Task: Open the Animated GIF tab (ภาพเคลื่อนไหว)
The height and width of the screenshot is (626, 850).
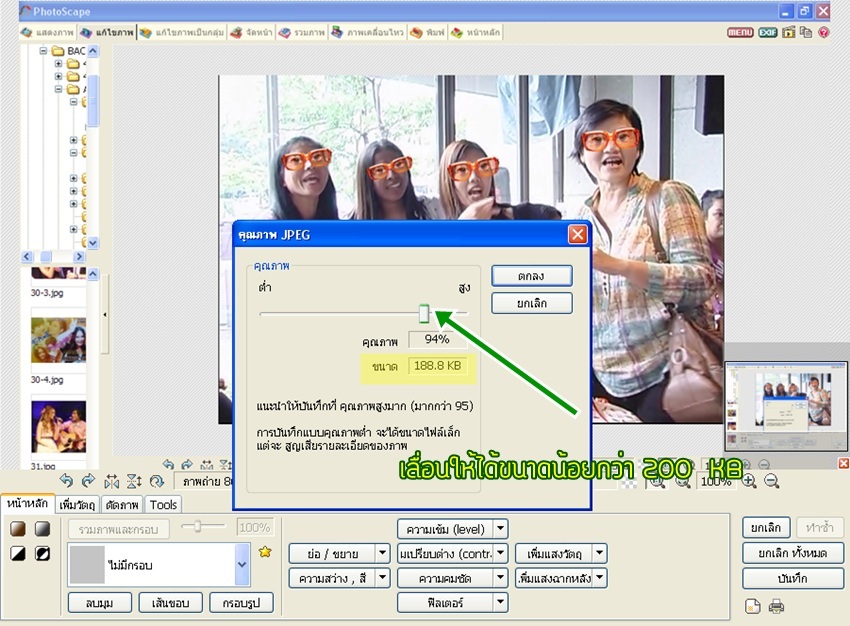Action: 368,33
